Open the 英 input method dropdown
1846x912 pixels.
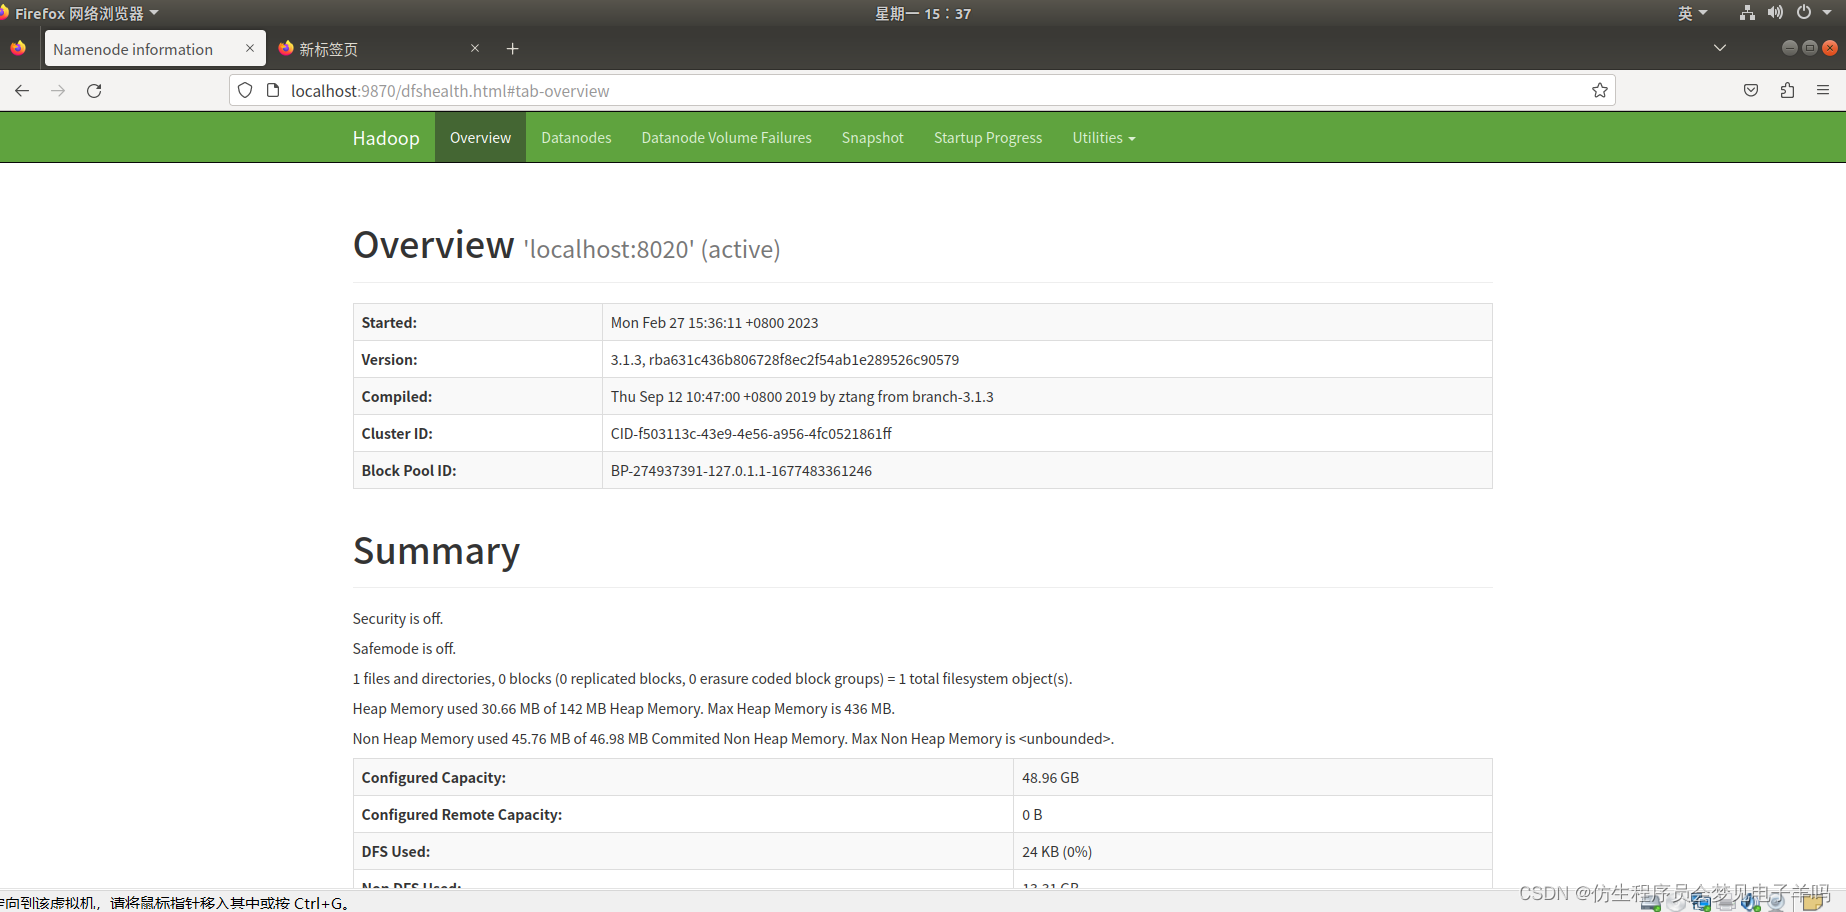[1692, 13]
